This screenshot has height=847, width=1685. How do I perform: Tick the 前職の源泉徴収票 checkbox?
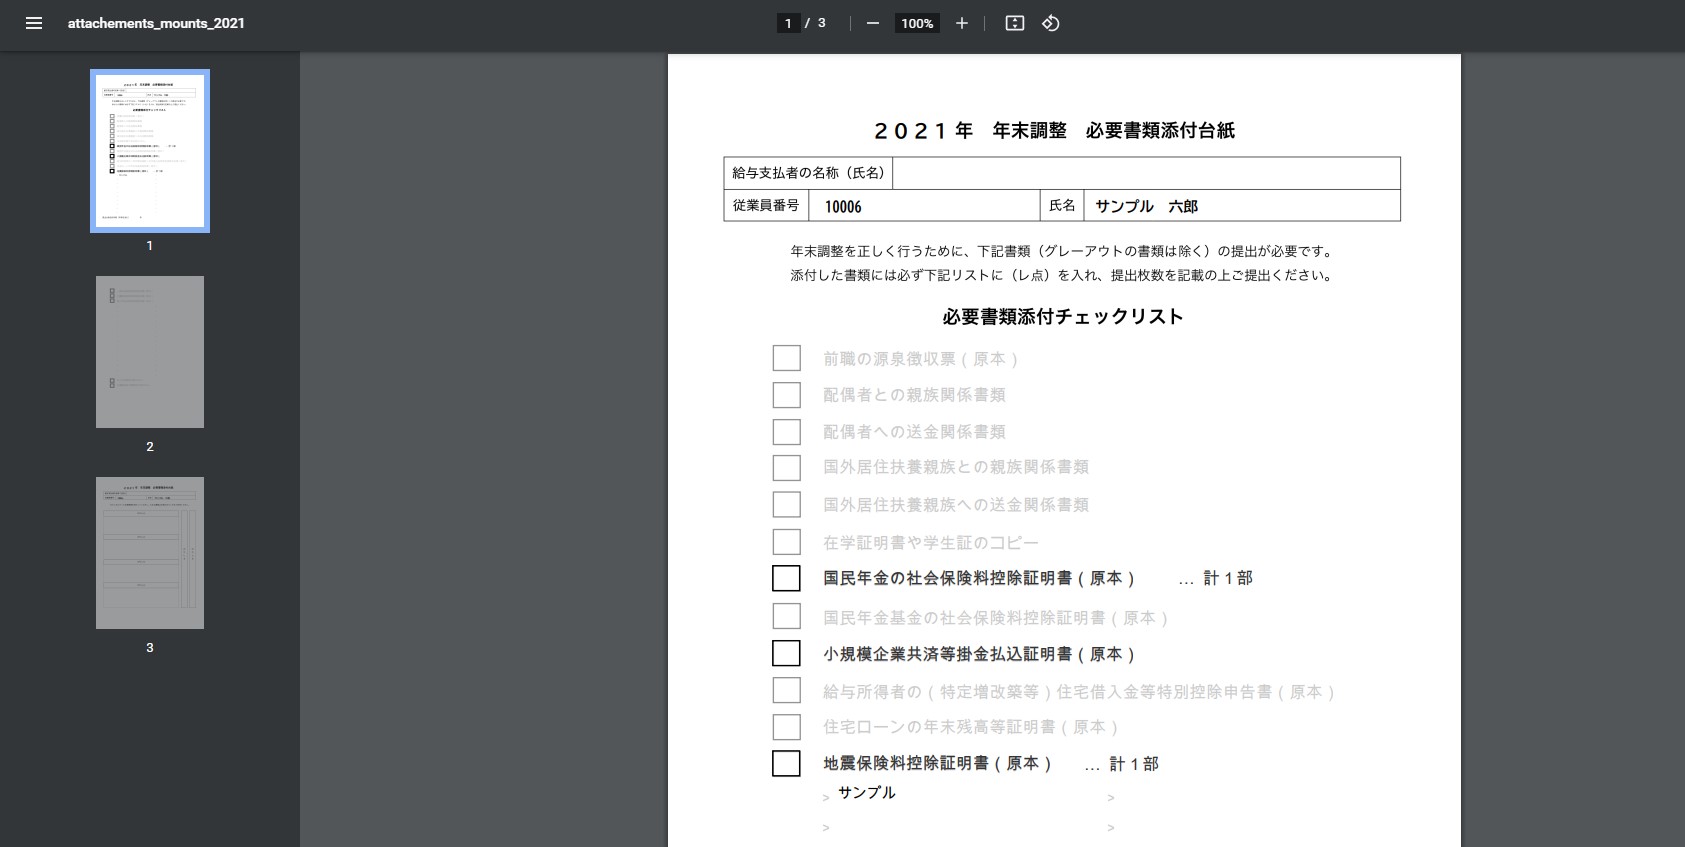[x=786, y=358]
